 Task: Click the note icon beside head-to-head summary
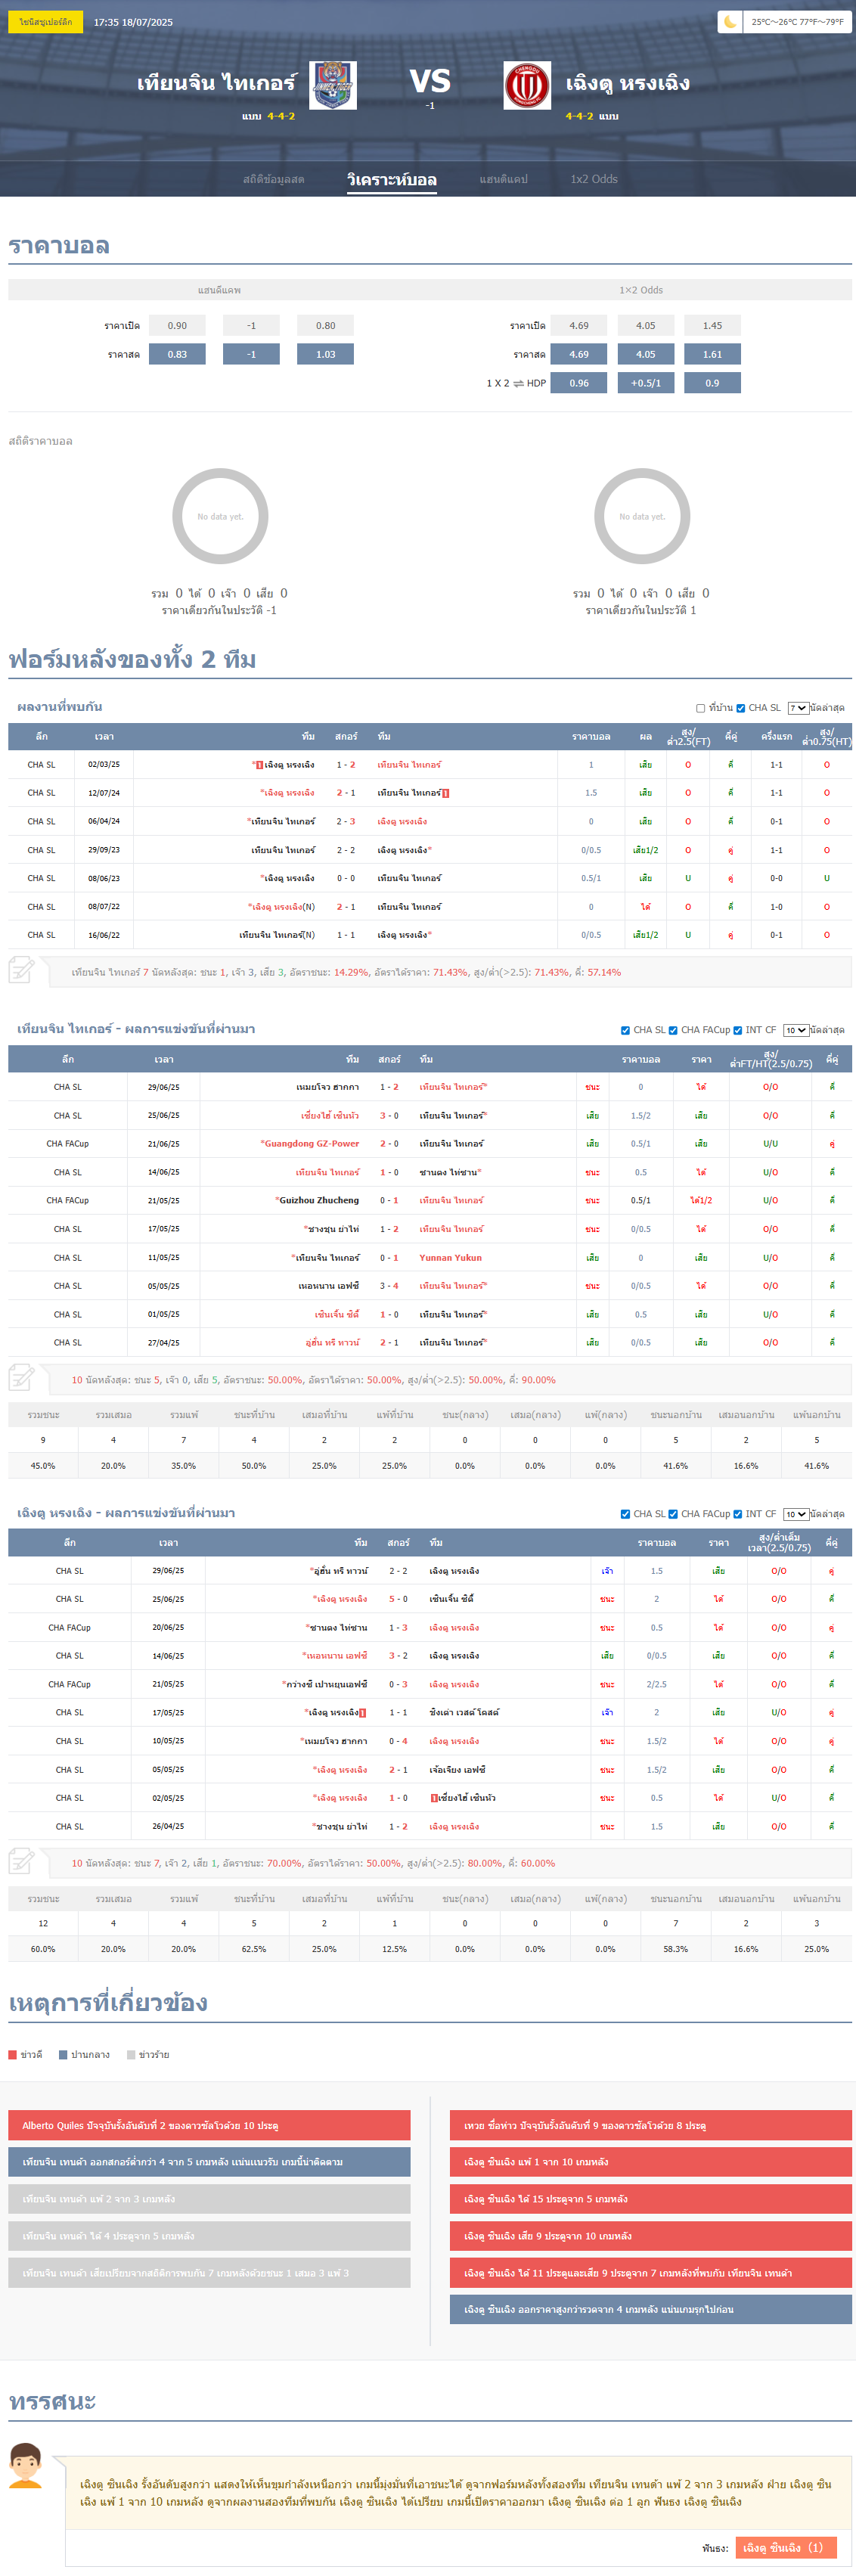point(21,970)
